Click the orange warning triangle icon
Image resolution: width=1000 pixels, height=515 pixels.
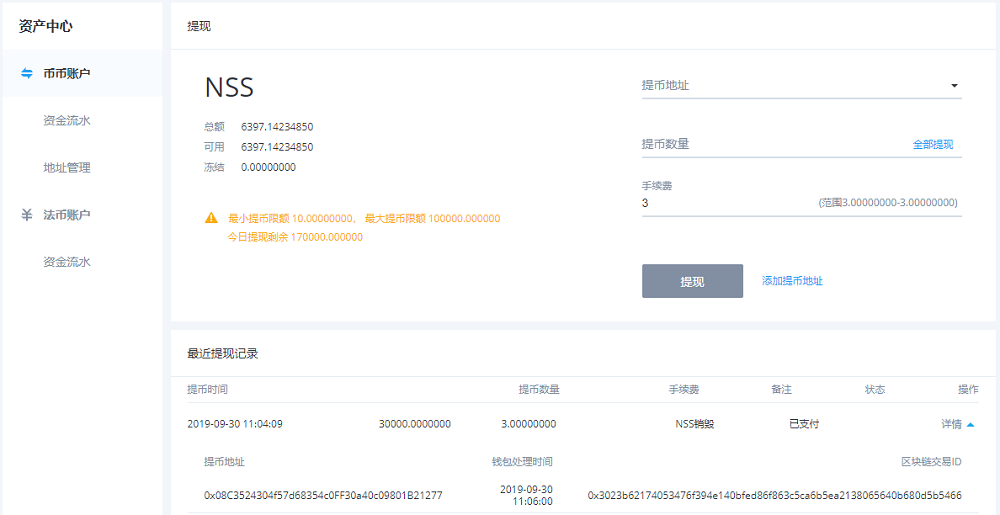coord(211,218)
